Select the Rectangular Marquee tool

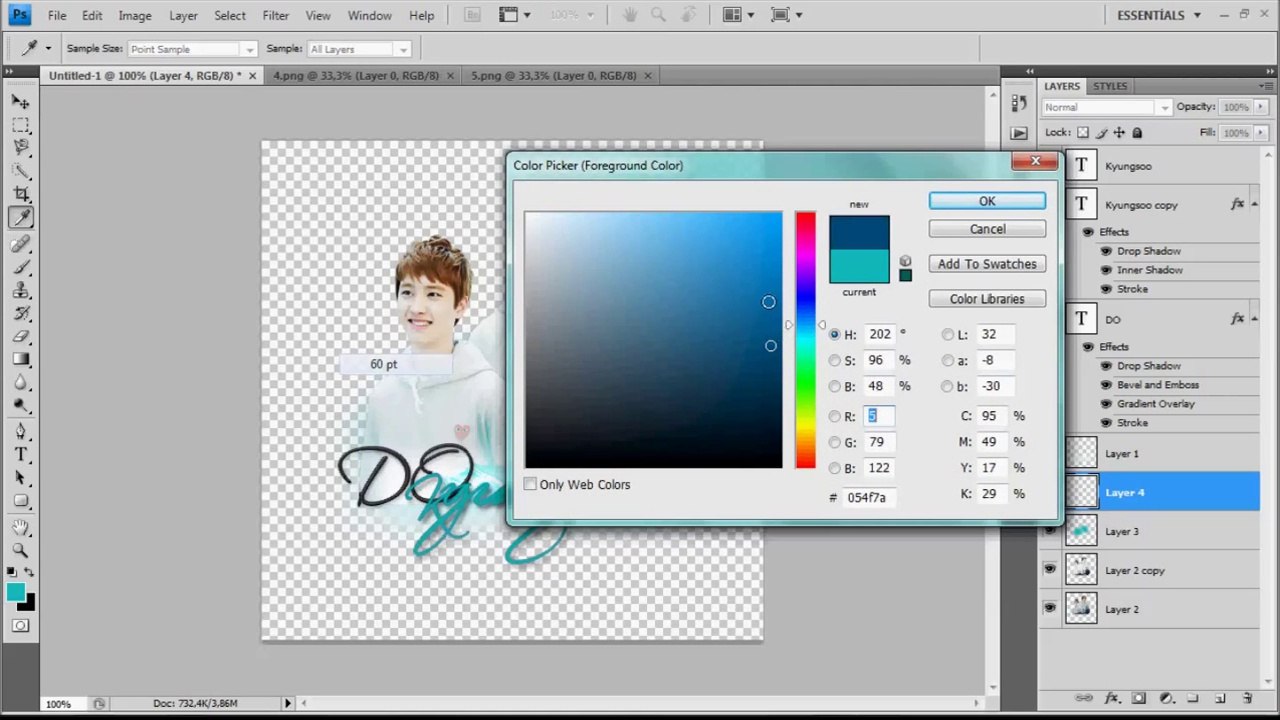pos(21,124)
